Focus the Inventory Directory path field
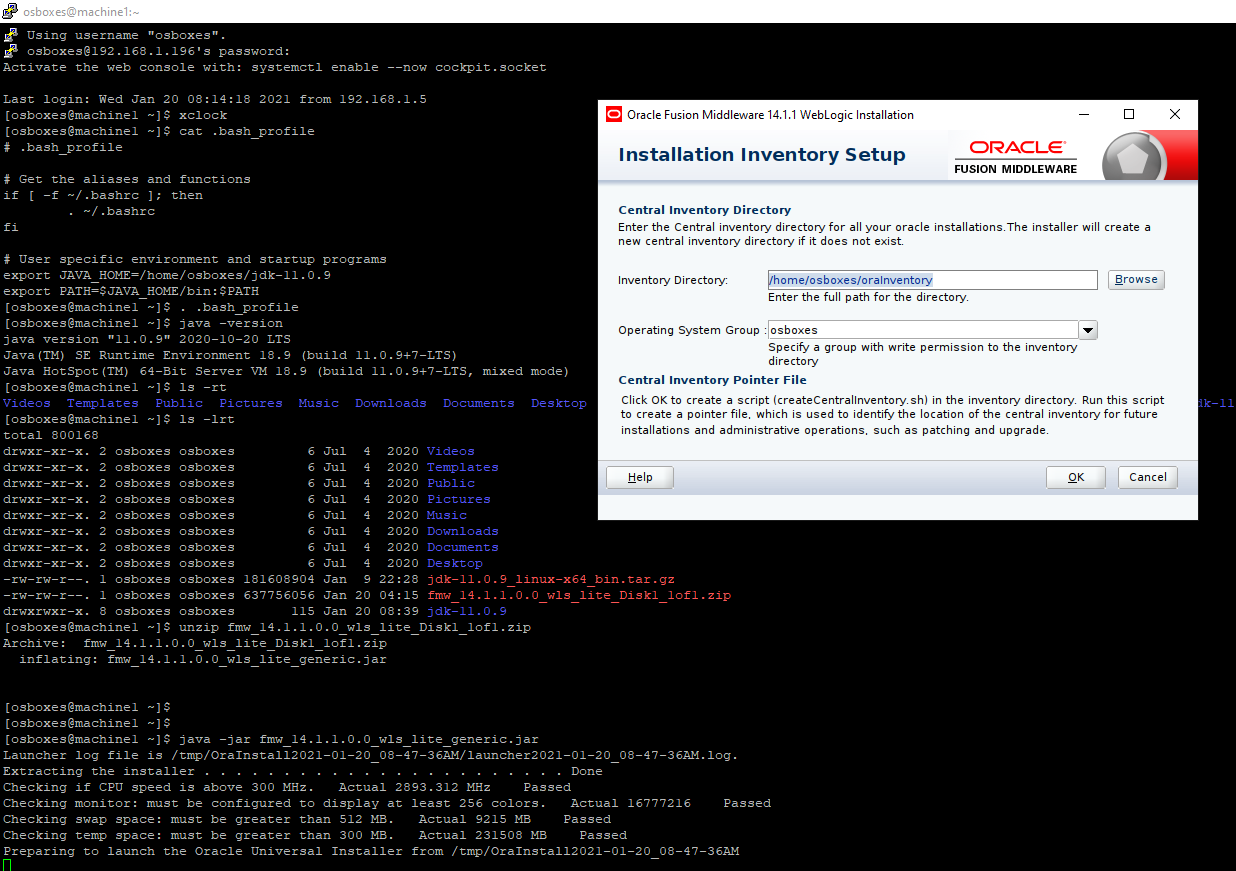 pyautogui.click(x=932, y=280)
